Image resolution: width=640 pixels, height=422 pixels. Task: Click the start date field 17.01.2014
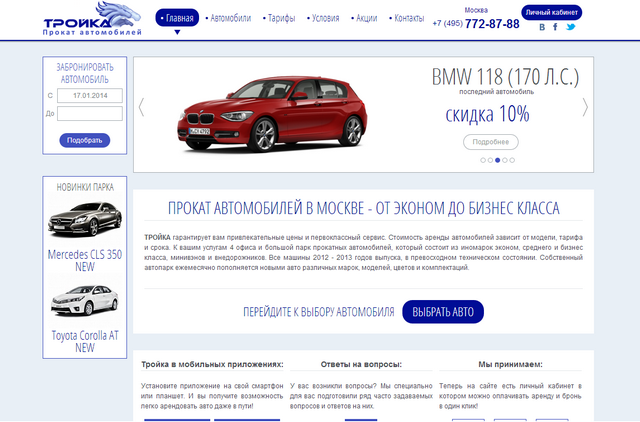(90, 96)
